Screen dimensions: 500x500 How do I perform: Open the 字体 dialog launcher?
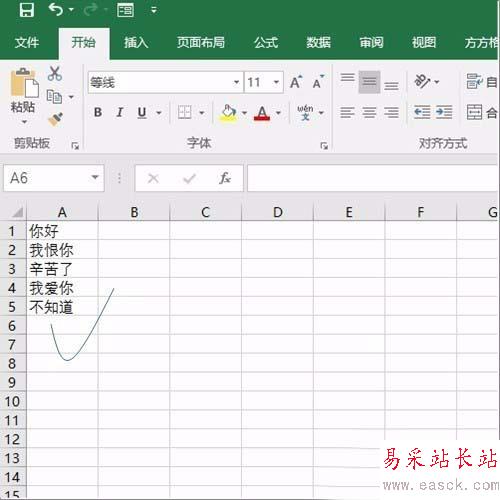324,146
